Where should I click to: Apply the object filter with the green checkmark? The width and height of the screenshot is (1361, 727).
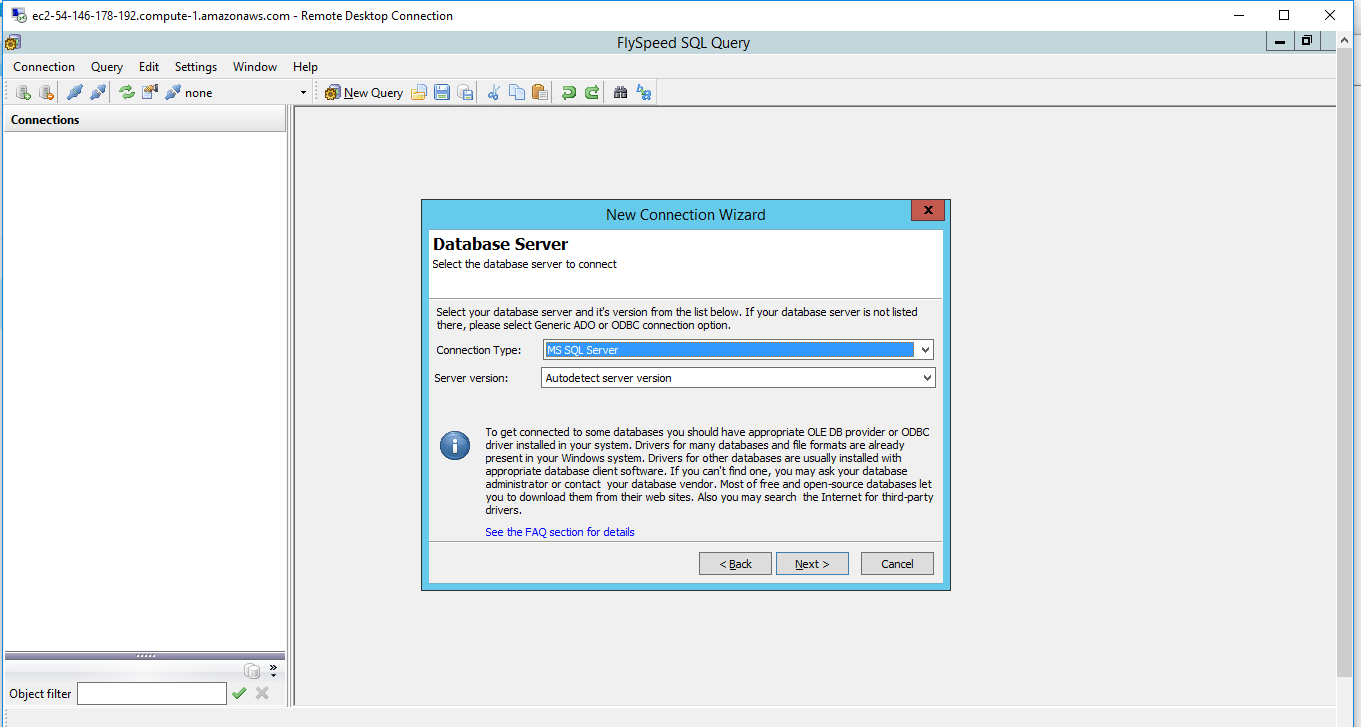(x=239, y=693)
